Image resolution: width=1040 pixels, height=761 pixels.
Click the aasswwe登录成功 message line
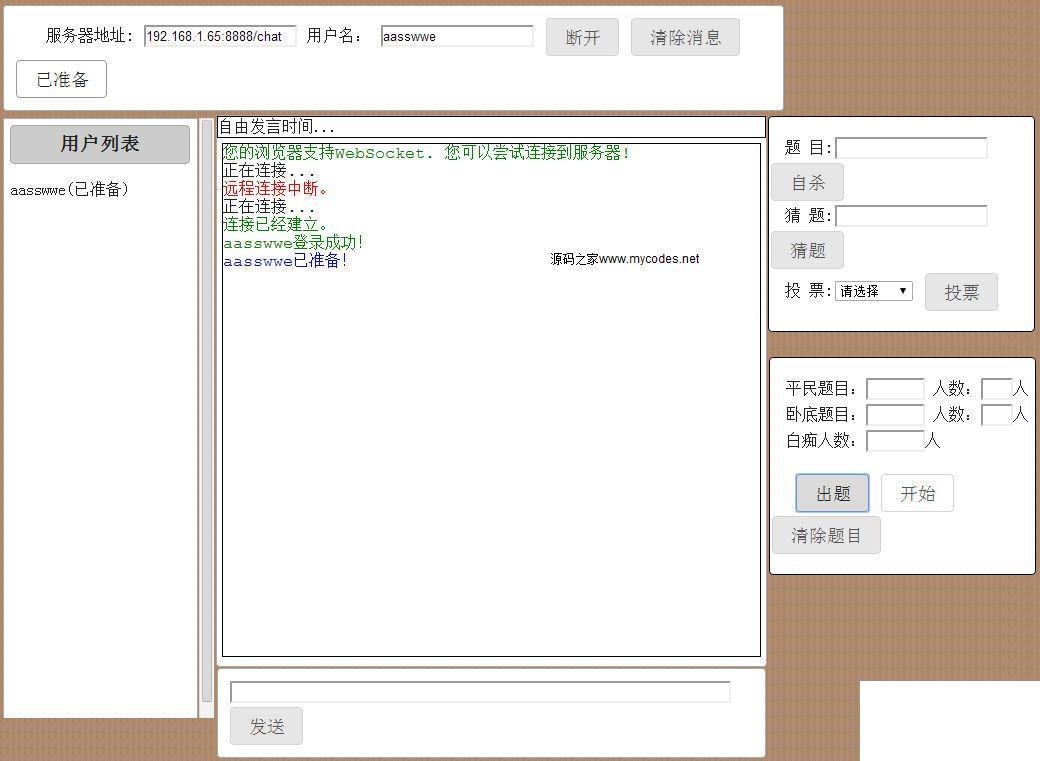pyautogui.click(x=293, y=243)
